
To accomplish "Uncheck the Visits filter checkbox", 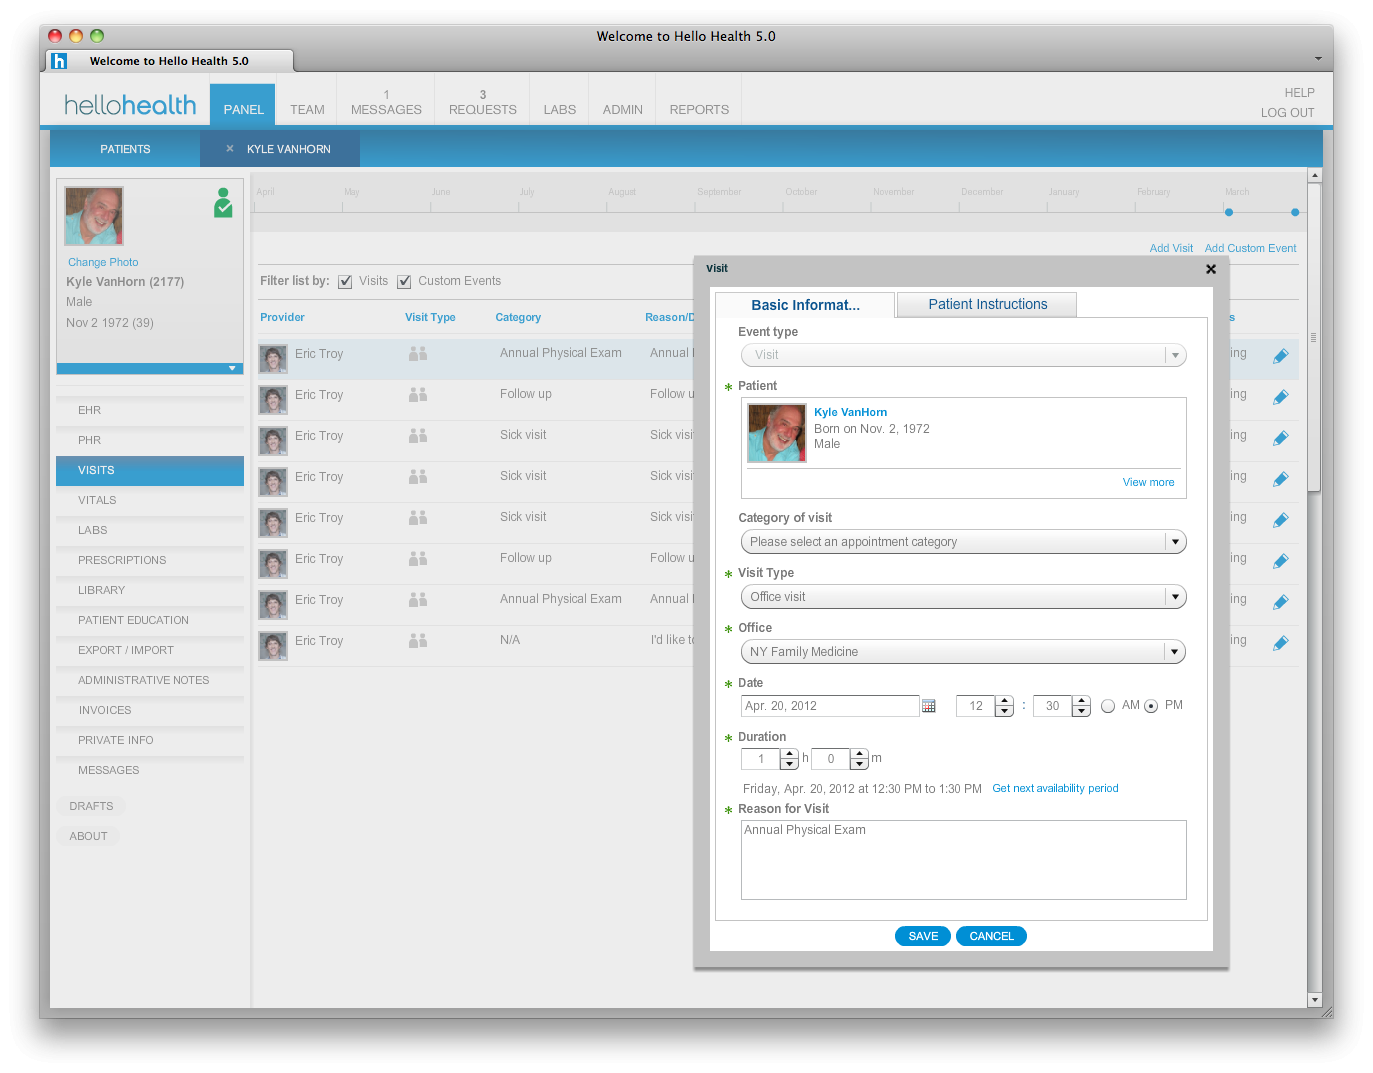I will click(x=345, y=281).
